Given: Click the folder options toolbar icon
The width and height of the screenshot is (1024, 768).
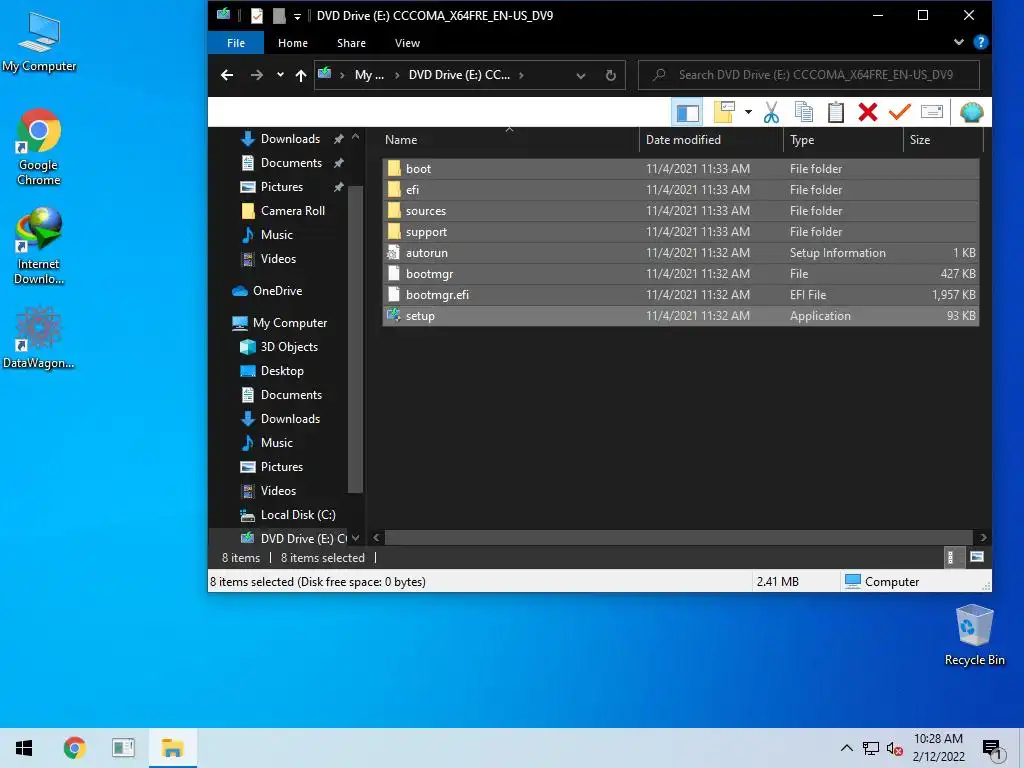Looking at the screenshot, I should coord(724,112).
